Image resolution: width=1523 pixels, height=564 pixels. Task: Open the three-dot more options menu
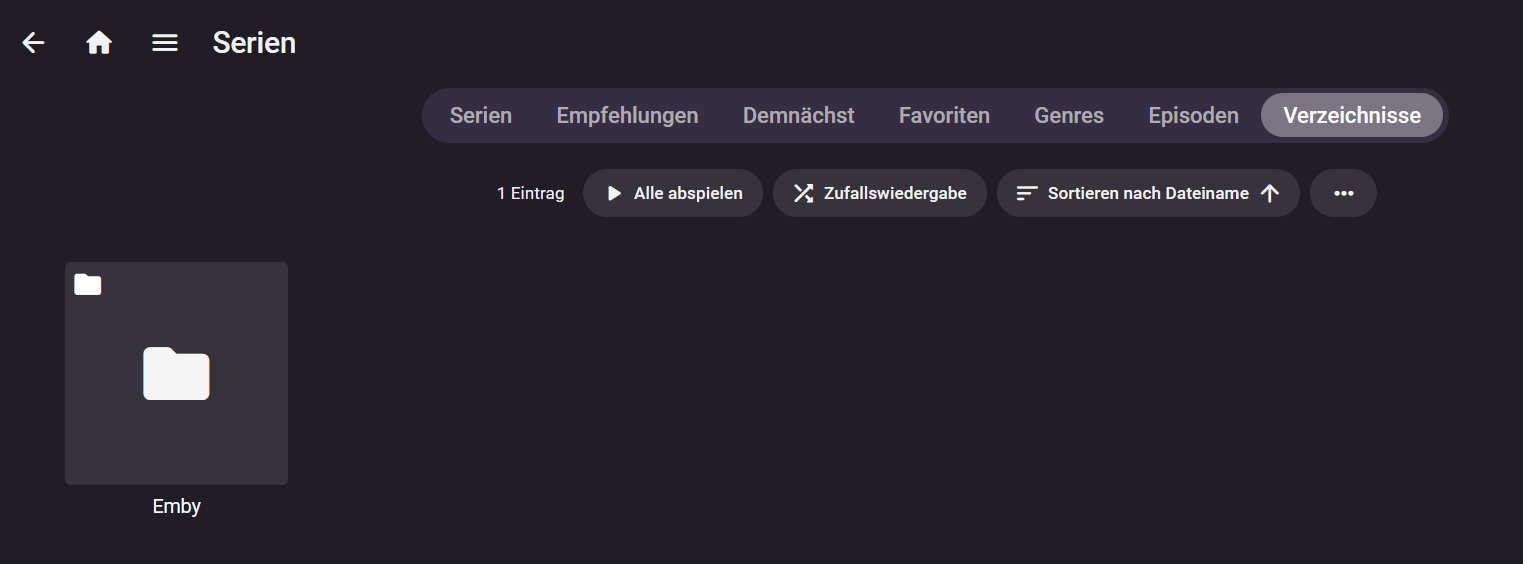tap(1343, 193)
